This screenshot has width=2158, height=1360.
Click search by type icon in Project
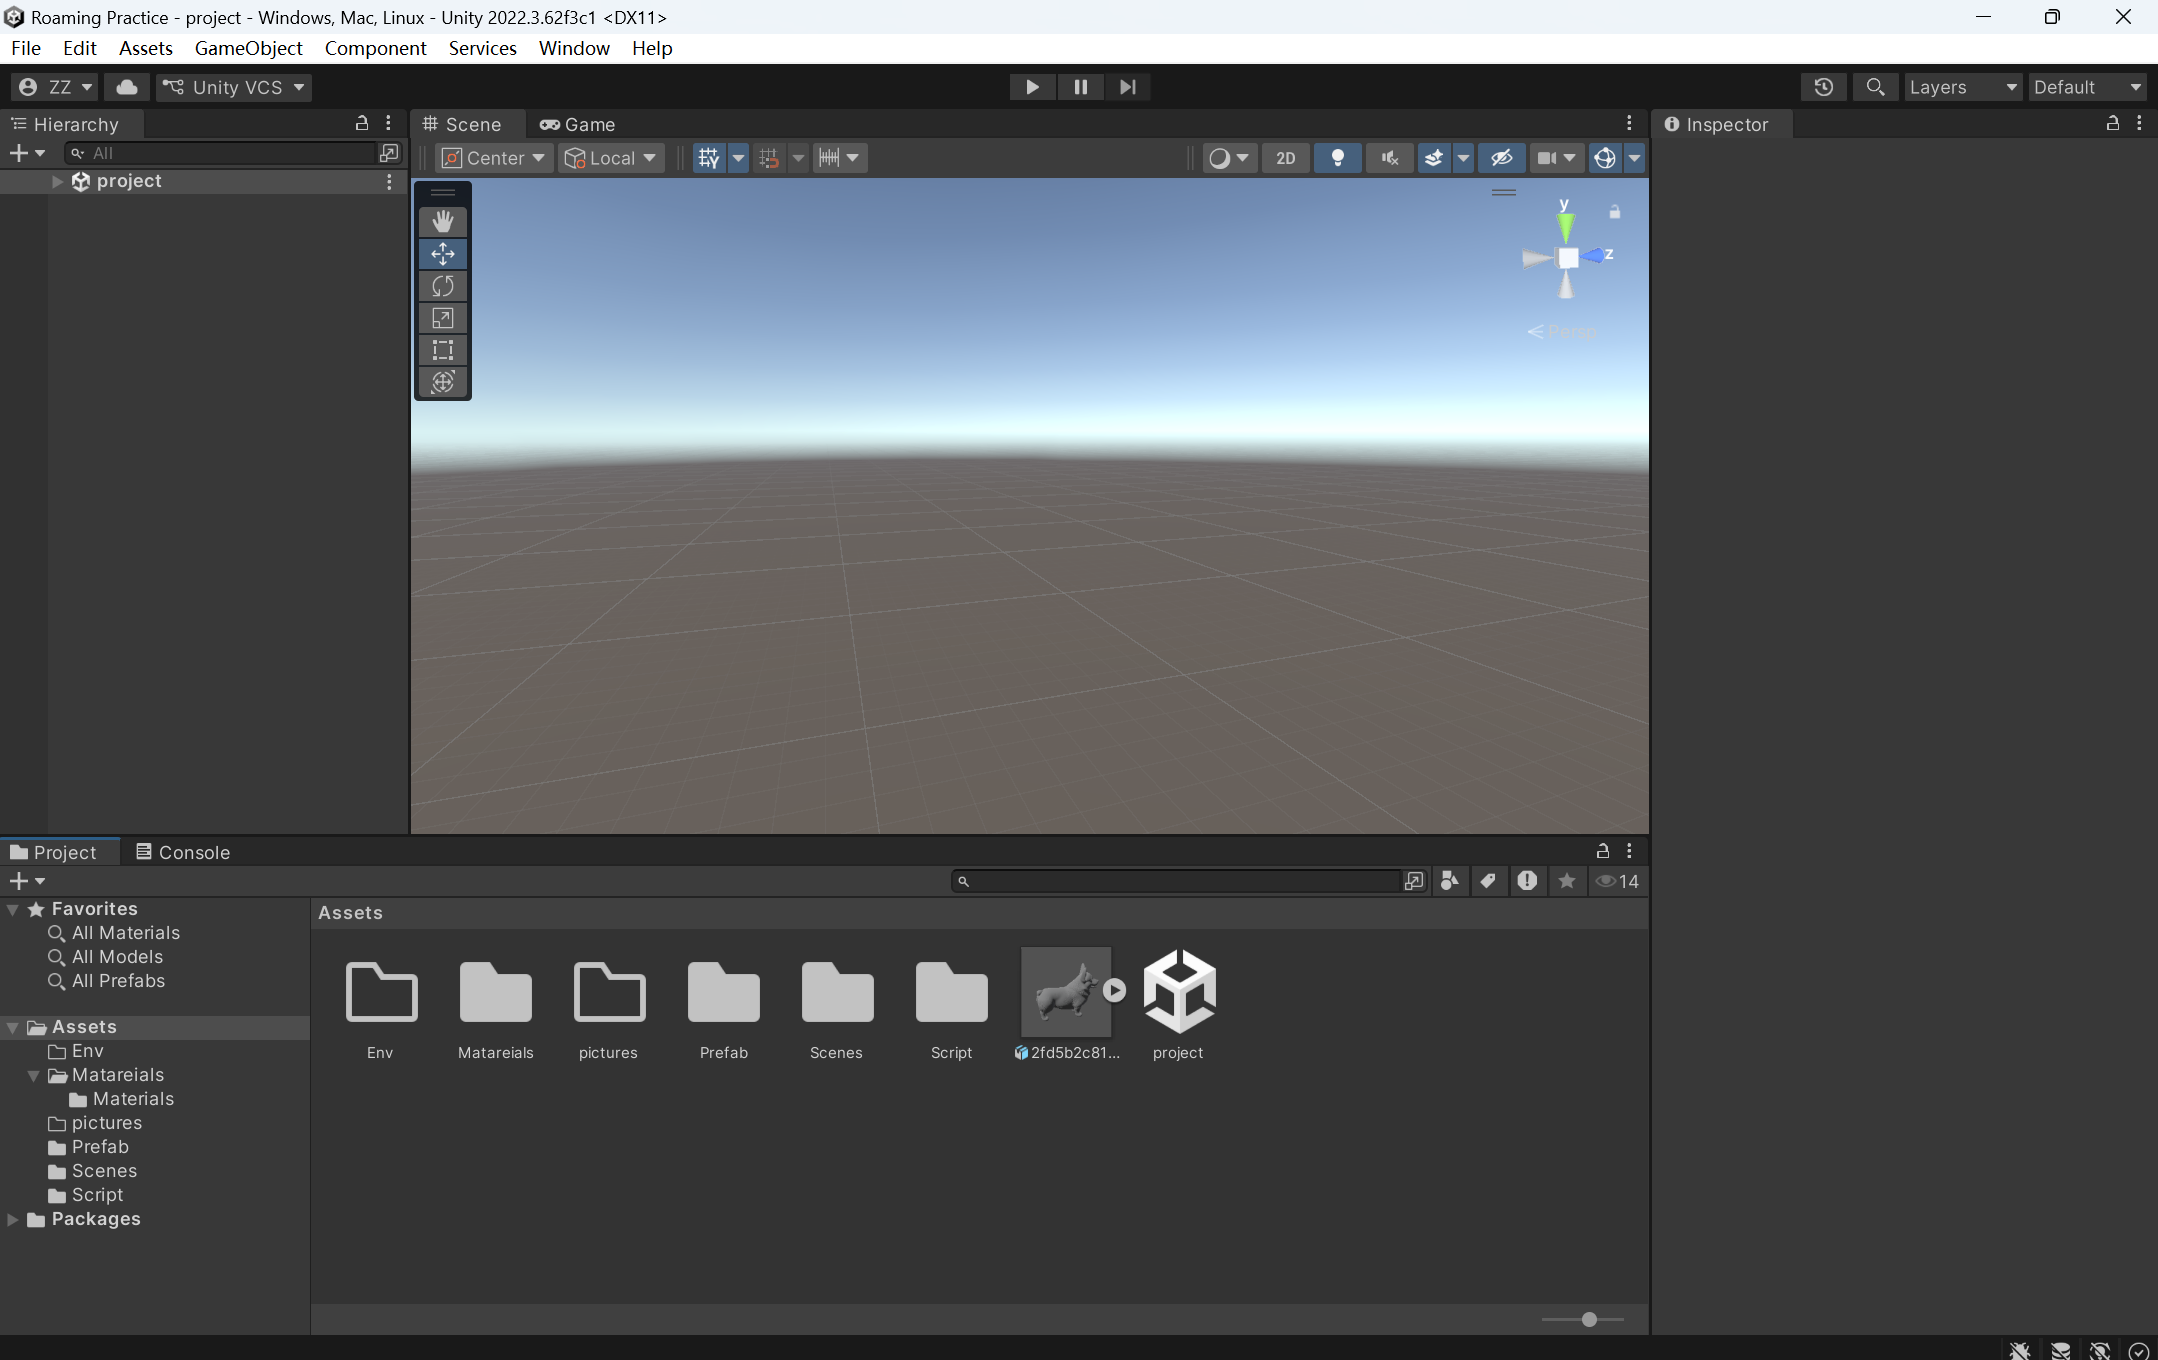pos(1449,881)
